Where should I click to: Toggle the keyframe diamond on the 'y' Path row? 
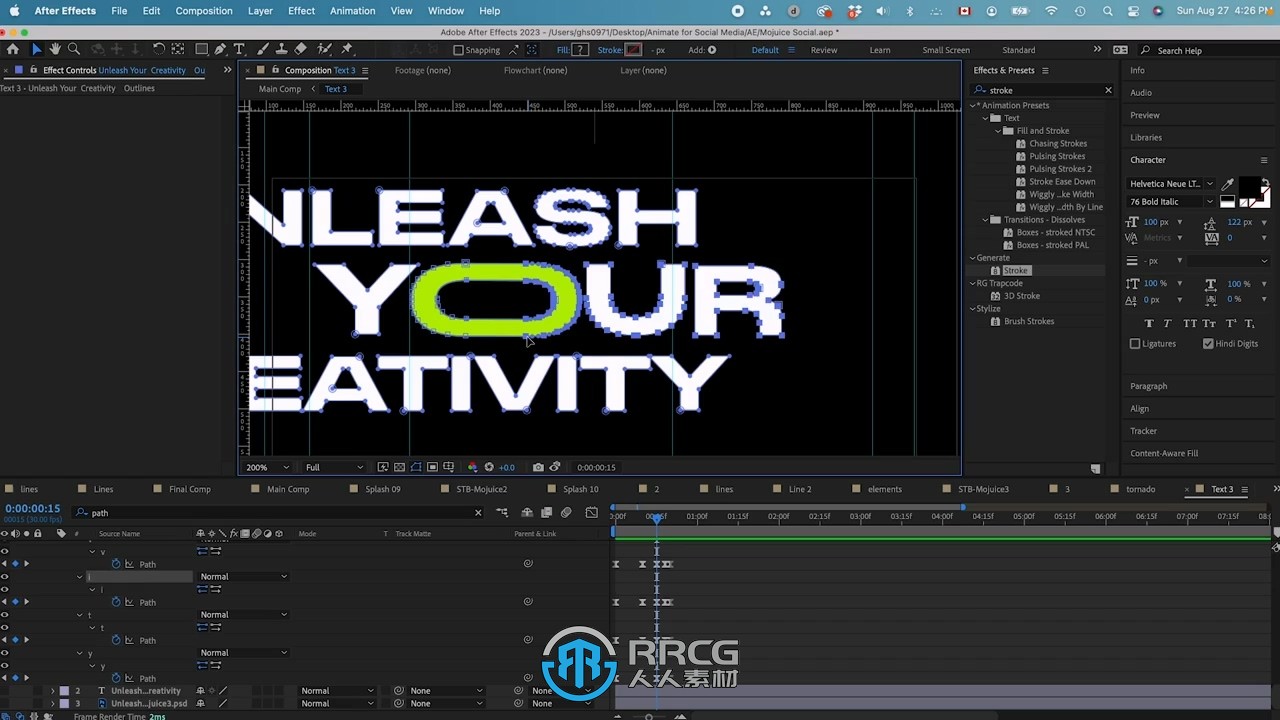click(14, 678)
